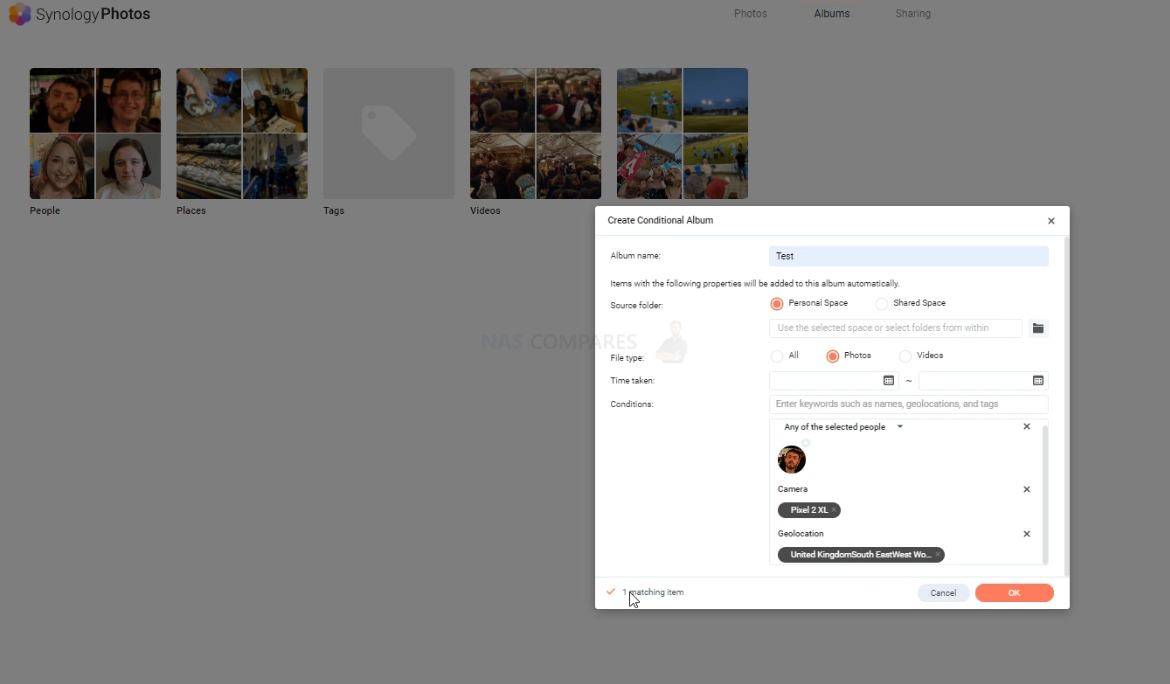This screenshot has height=684, width=1170.
Task: Open the People album thumbnail
Action: click(x=95, y=134)
